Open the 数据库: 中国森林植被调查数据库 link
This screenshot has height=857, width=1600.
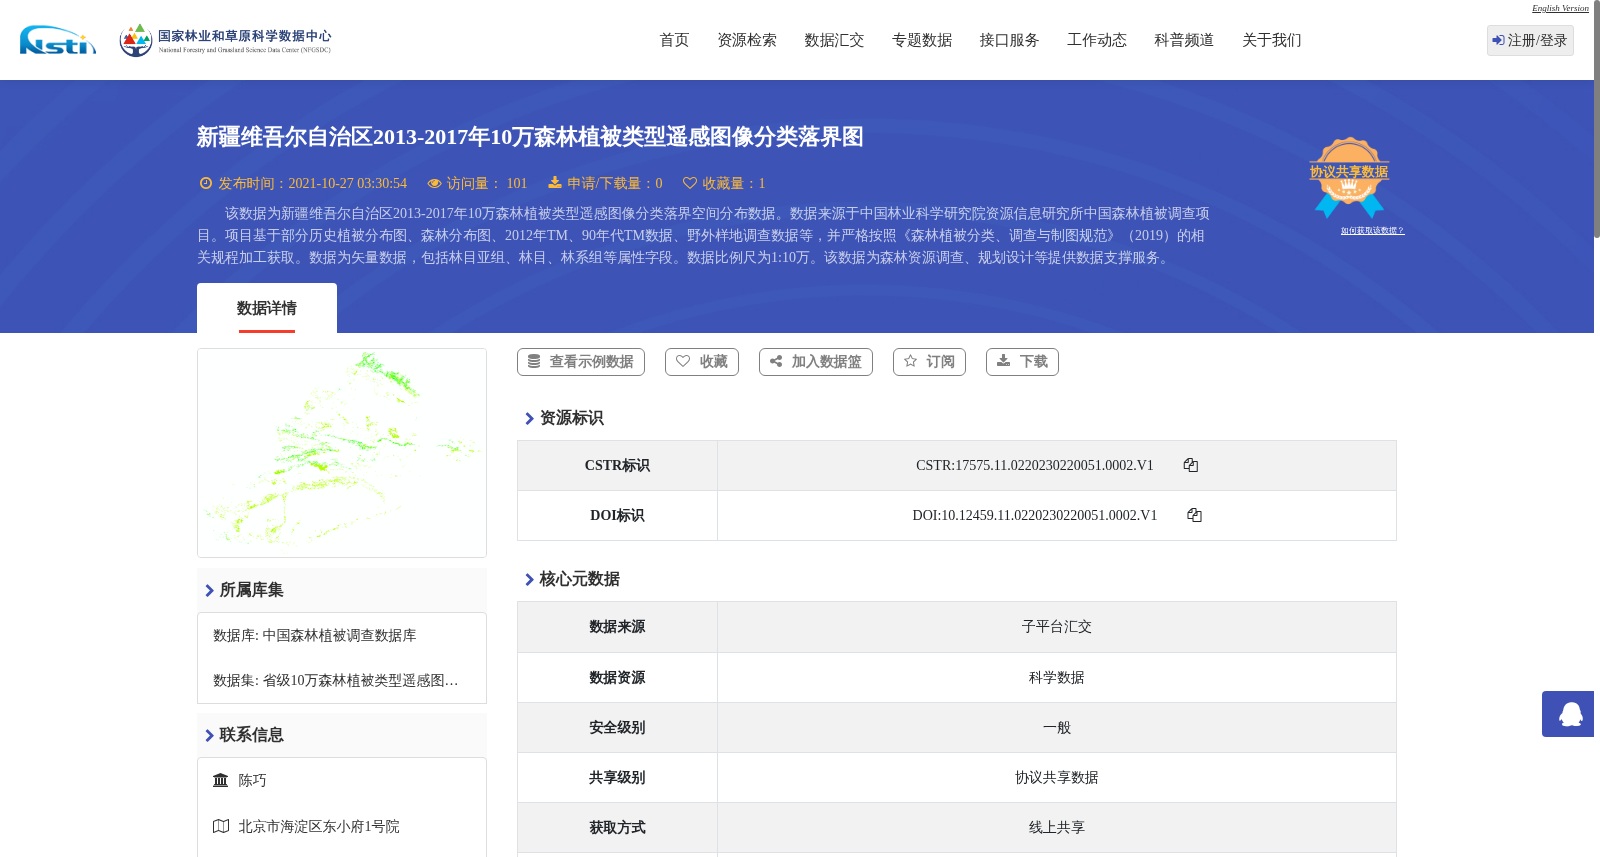pos(315,636)
